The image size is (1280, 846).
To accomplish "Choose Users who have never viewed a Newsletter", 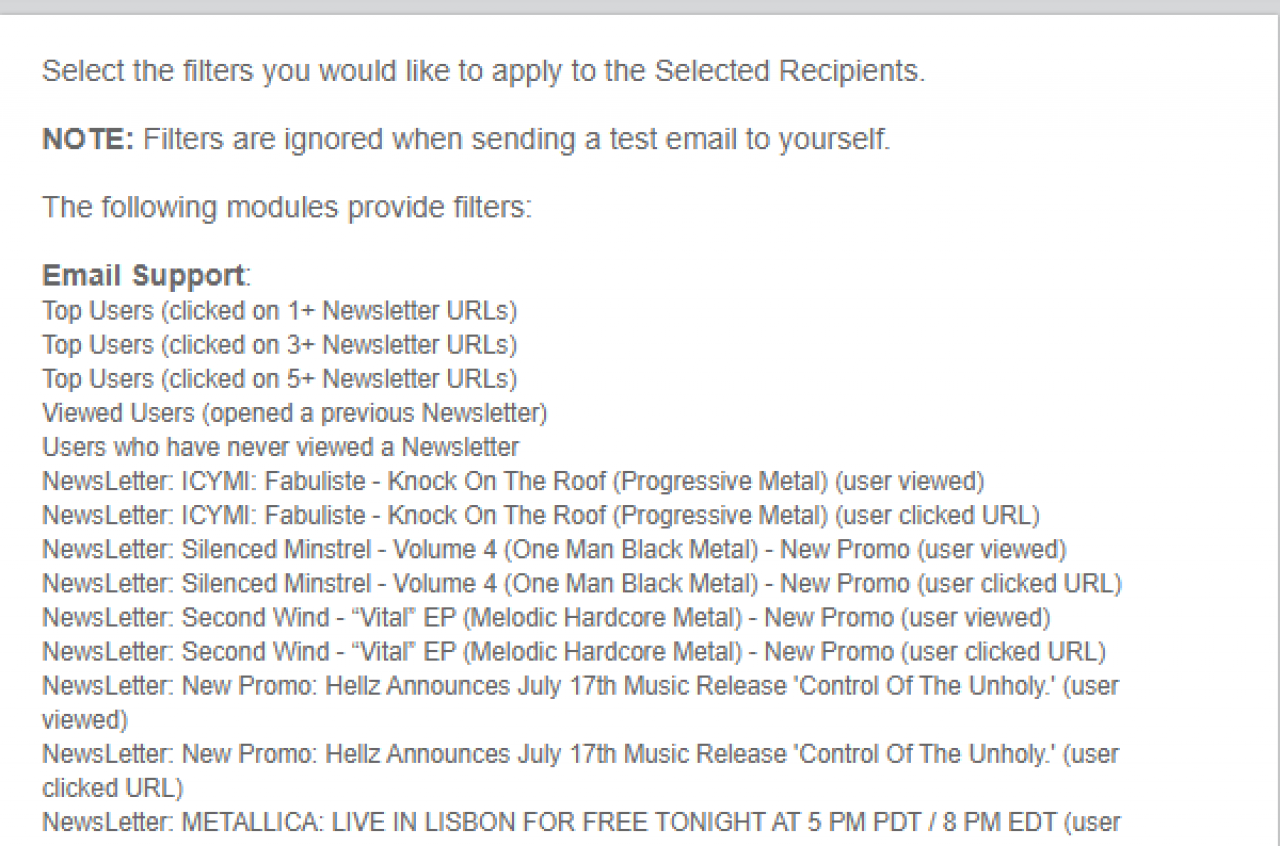I will click(280, 447).
